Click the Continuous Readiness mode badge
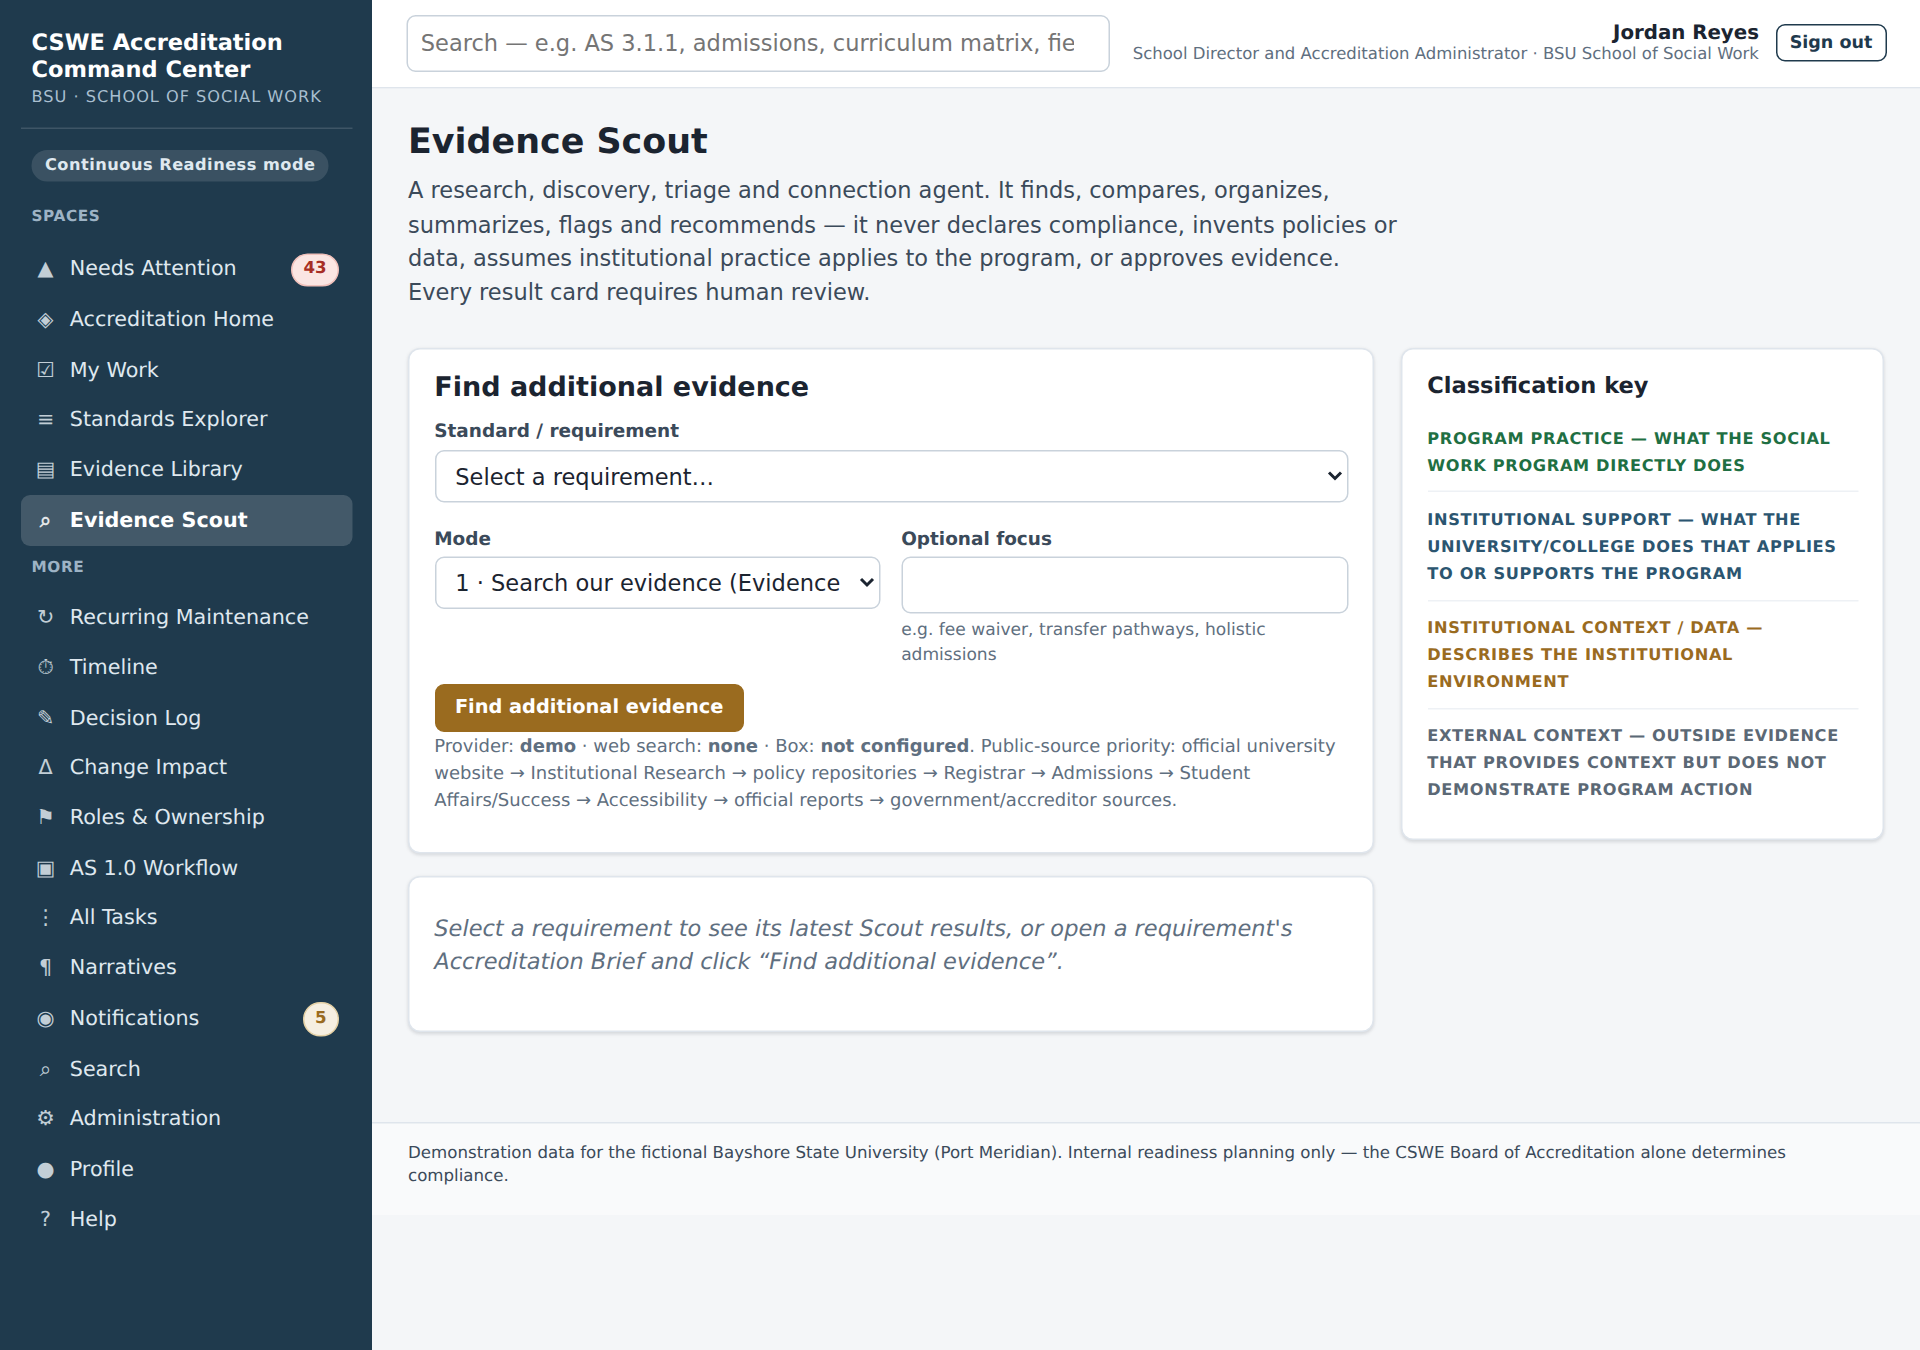Screen dimensions: 1920x1350 (x=180, y=165)
